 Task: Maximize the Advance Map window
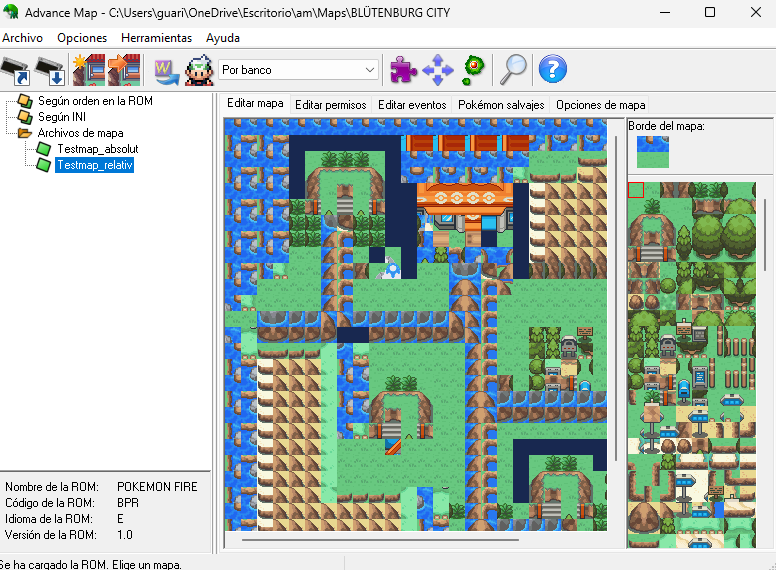tap(710, 12)
